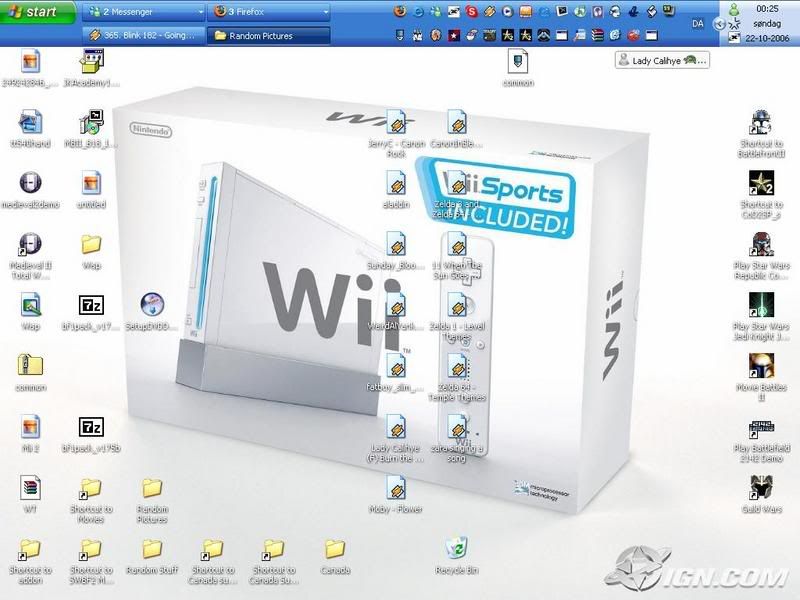The width and height of the screenshot is (800, 600).
Task: Open the MBII_B18 installer icon
Action: point(91,129)
